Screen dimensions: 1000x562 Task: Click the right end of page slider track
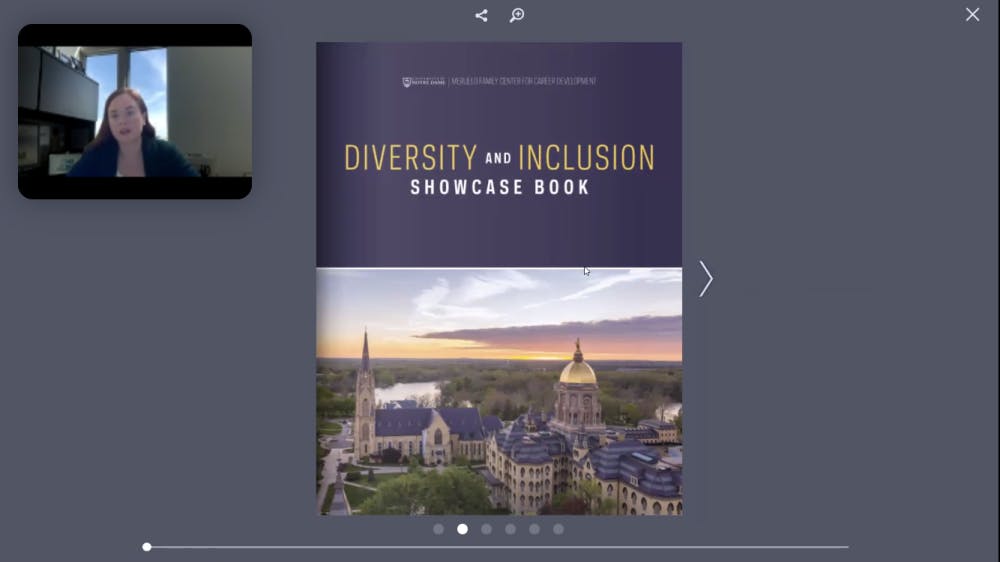pos(845,547)
